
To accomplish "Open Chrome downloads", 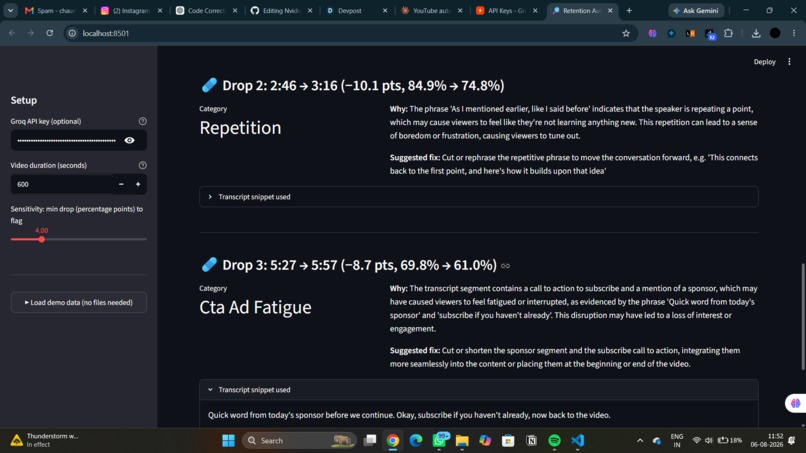I will 756,33.
